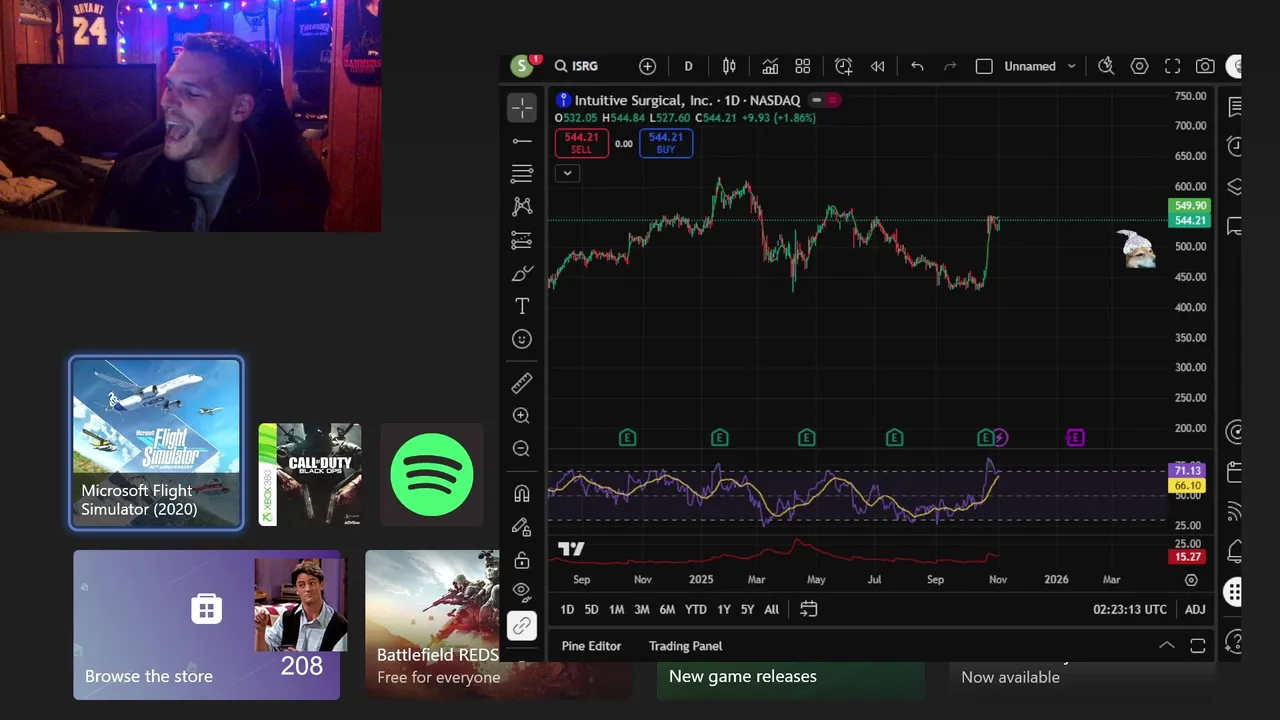Screen dimensions: 1280x720
Task: Toggle magnet mode
Action: point(522,493)
